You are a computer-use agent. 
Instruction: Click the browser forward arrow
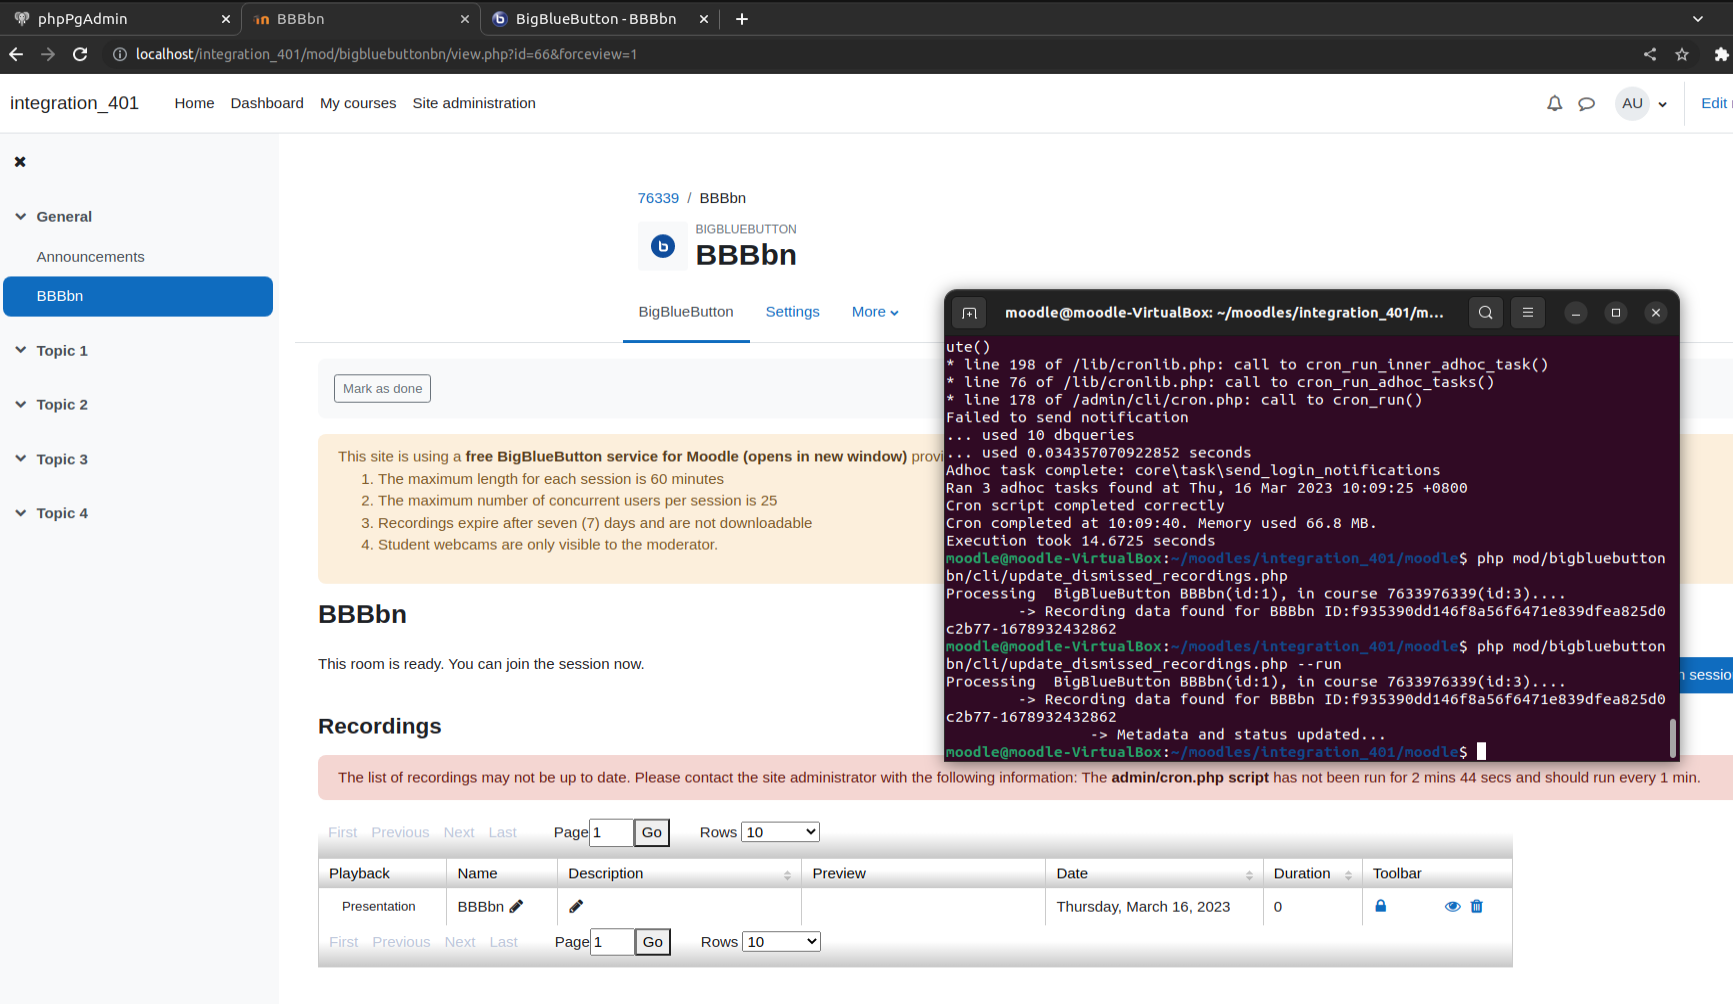[x=48, y=54]
